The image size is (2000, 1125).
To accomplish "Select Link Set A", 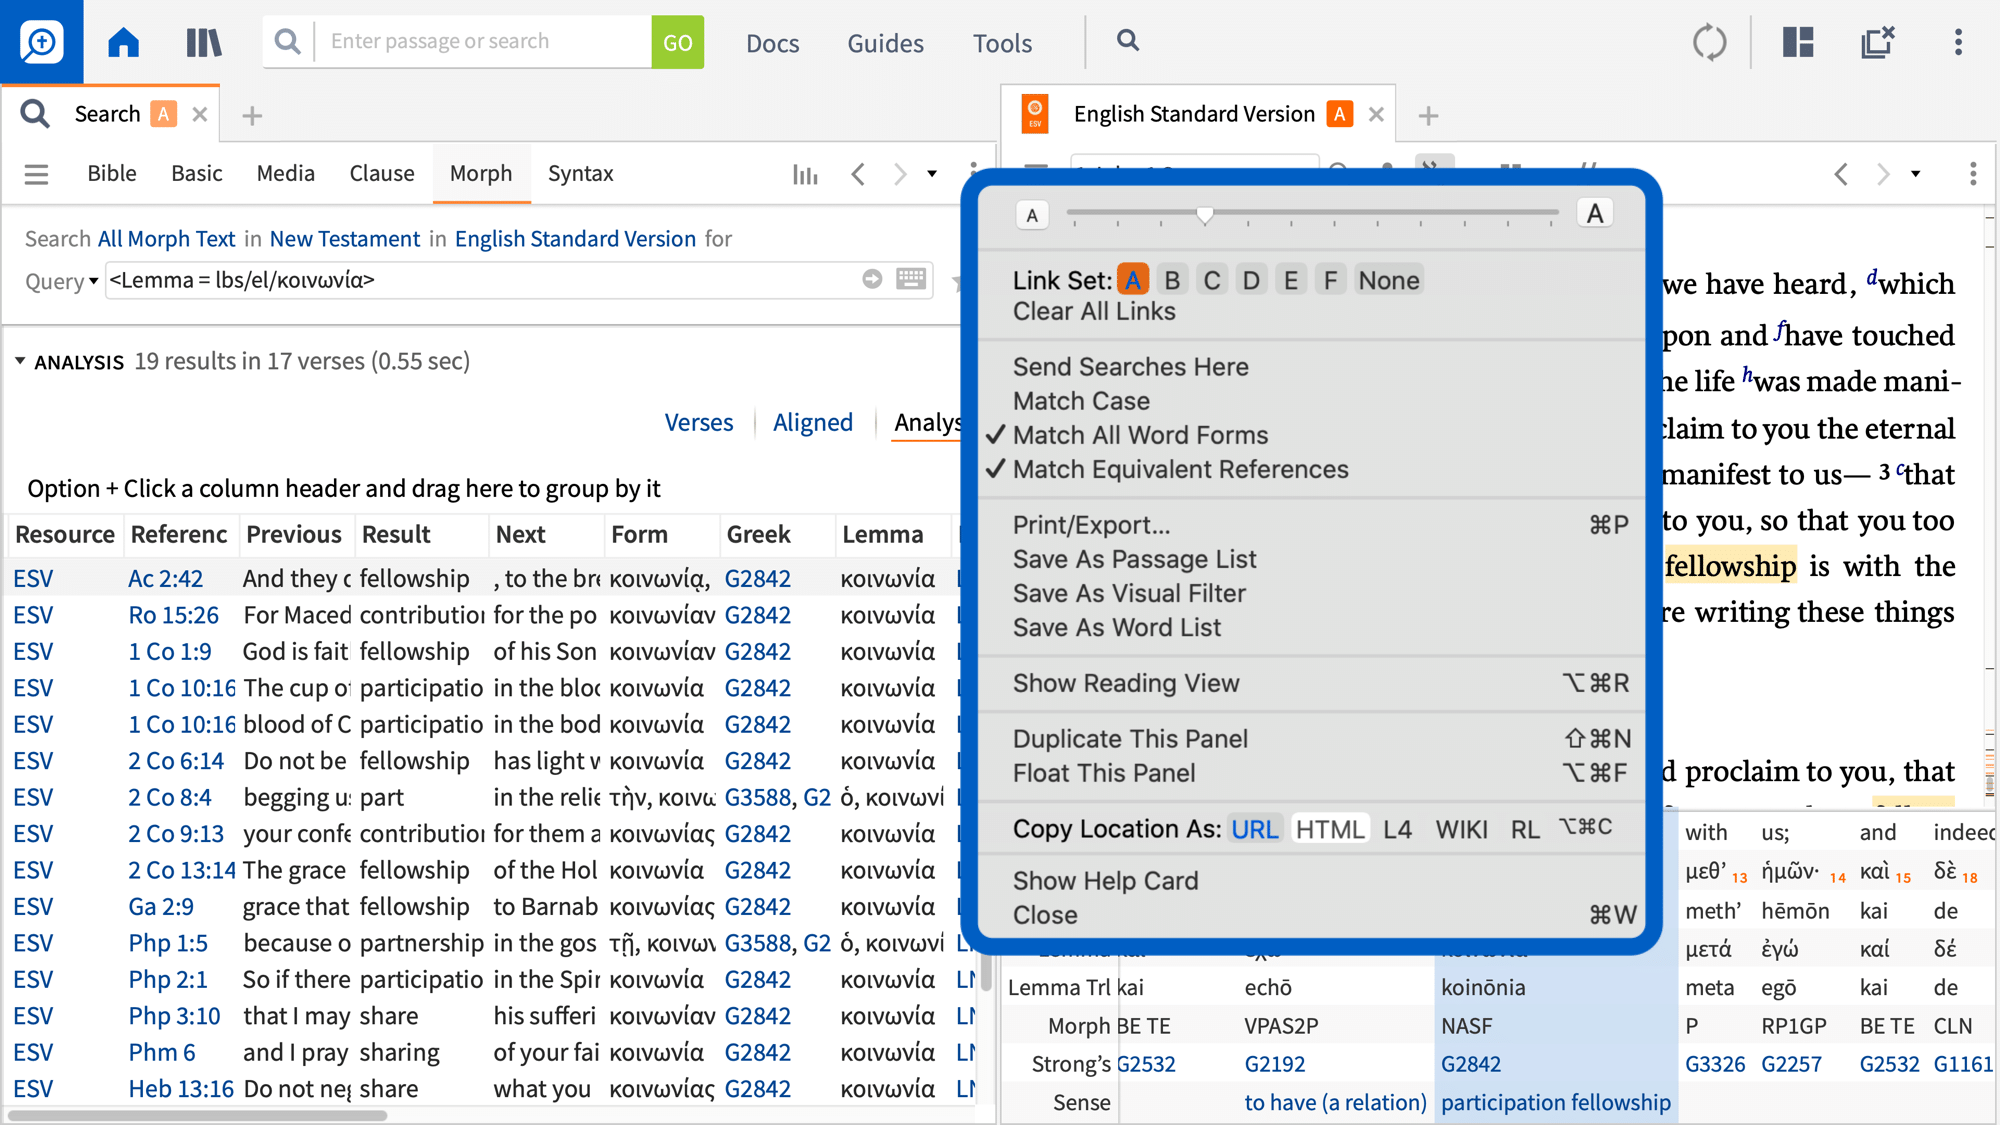I will [1133, 280].
